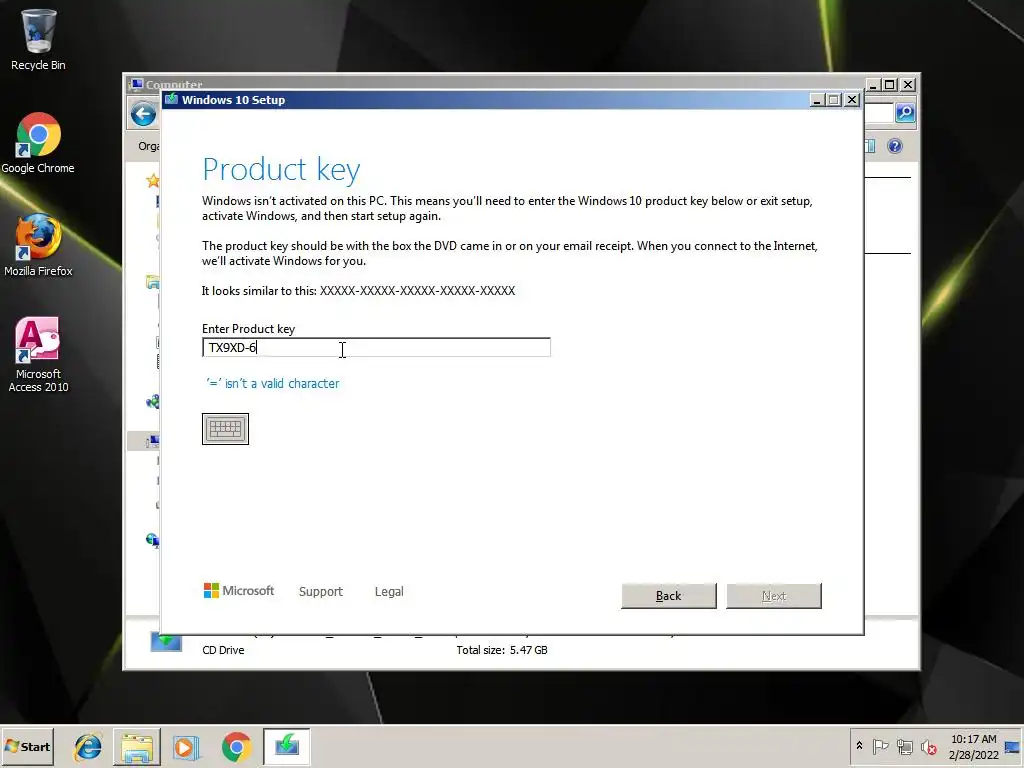
Task: Click the Favorites star in Computer window
Action: click(153, 181)
